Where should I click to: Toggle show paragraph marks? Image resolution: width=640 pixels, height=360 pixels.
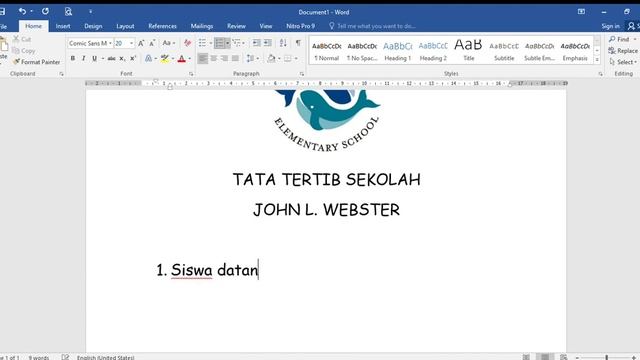(298, 43)
